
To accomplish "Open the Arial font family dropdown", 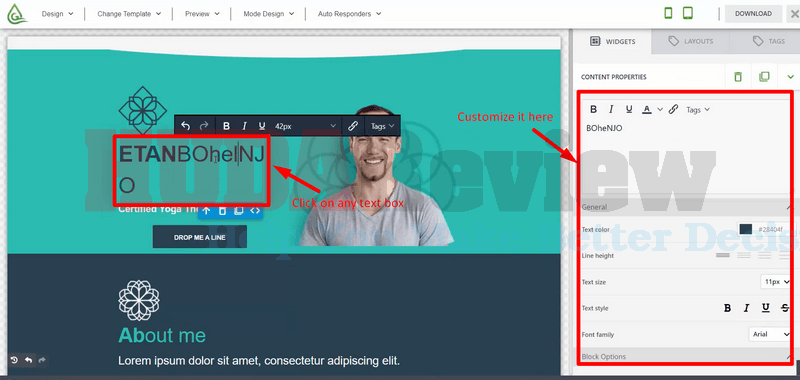I will point(770,335).
